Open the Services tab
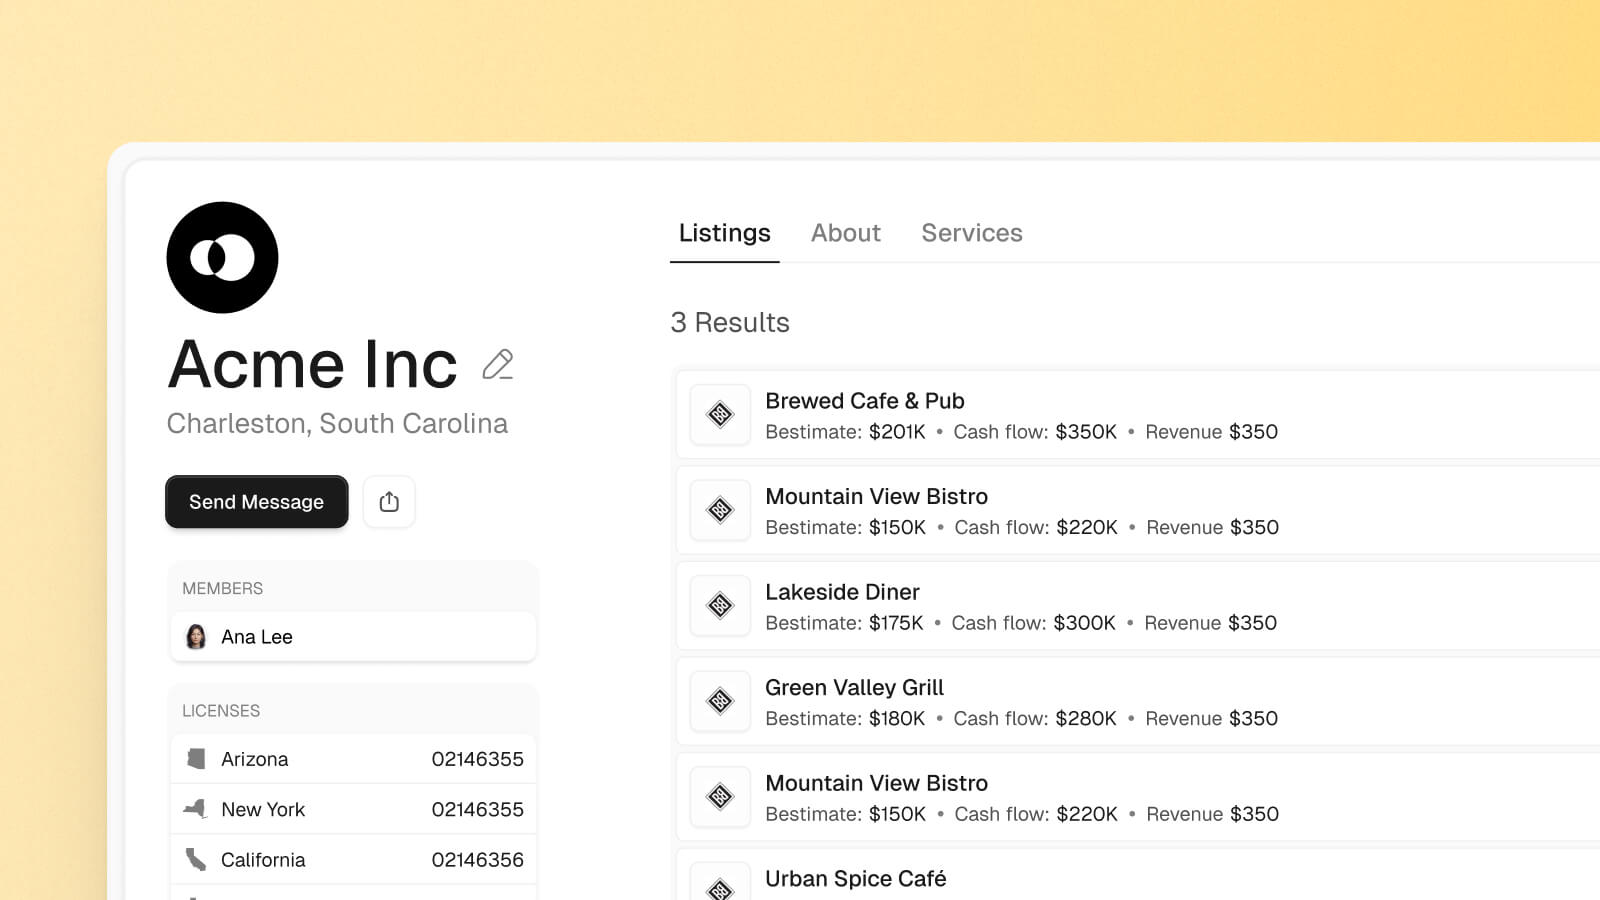Screen dimensions: 1600x900 coord(972,233)
